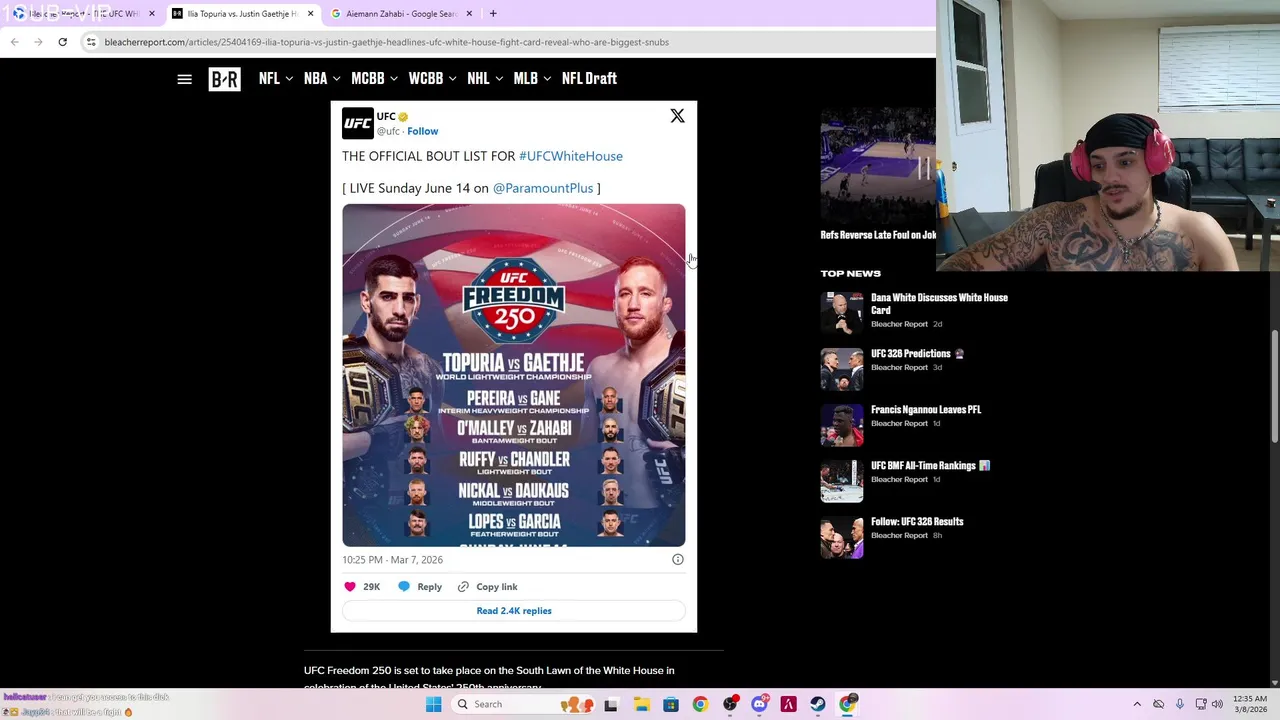Screen dimensions: 1280x720
Task: Click the @ufc handle on the tweet
Action: (388, 131)
